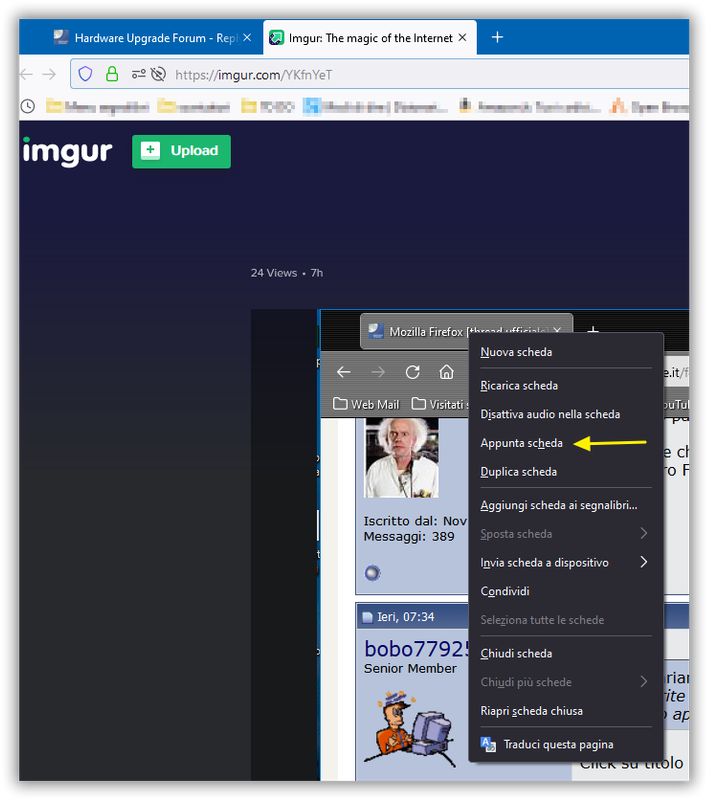Select 'Disattiva audio nella scheda' menu entry
Screen dimensions: 720x800
click(566, 414)
